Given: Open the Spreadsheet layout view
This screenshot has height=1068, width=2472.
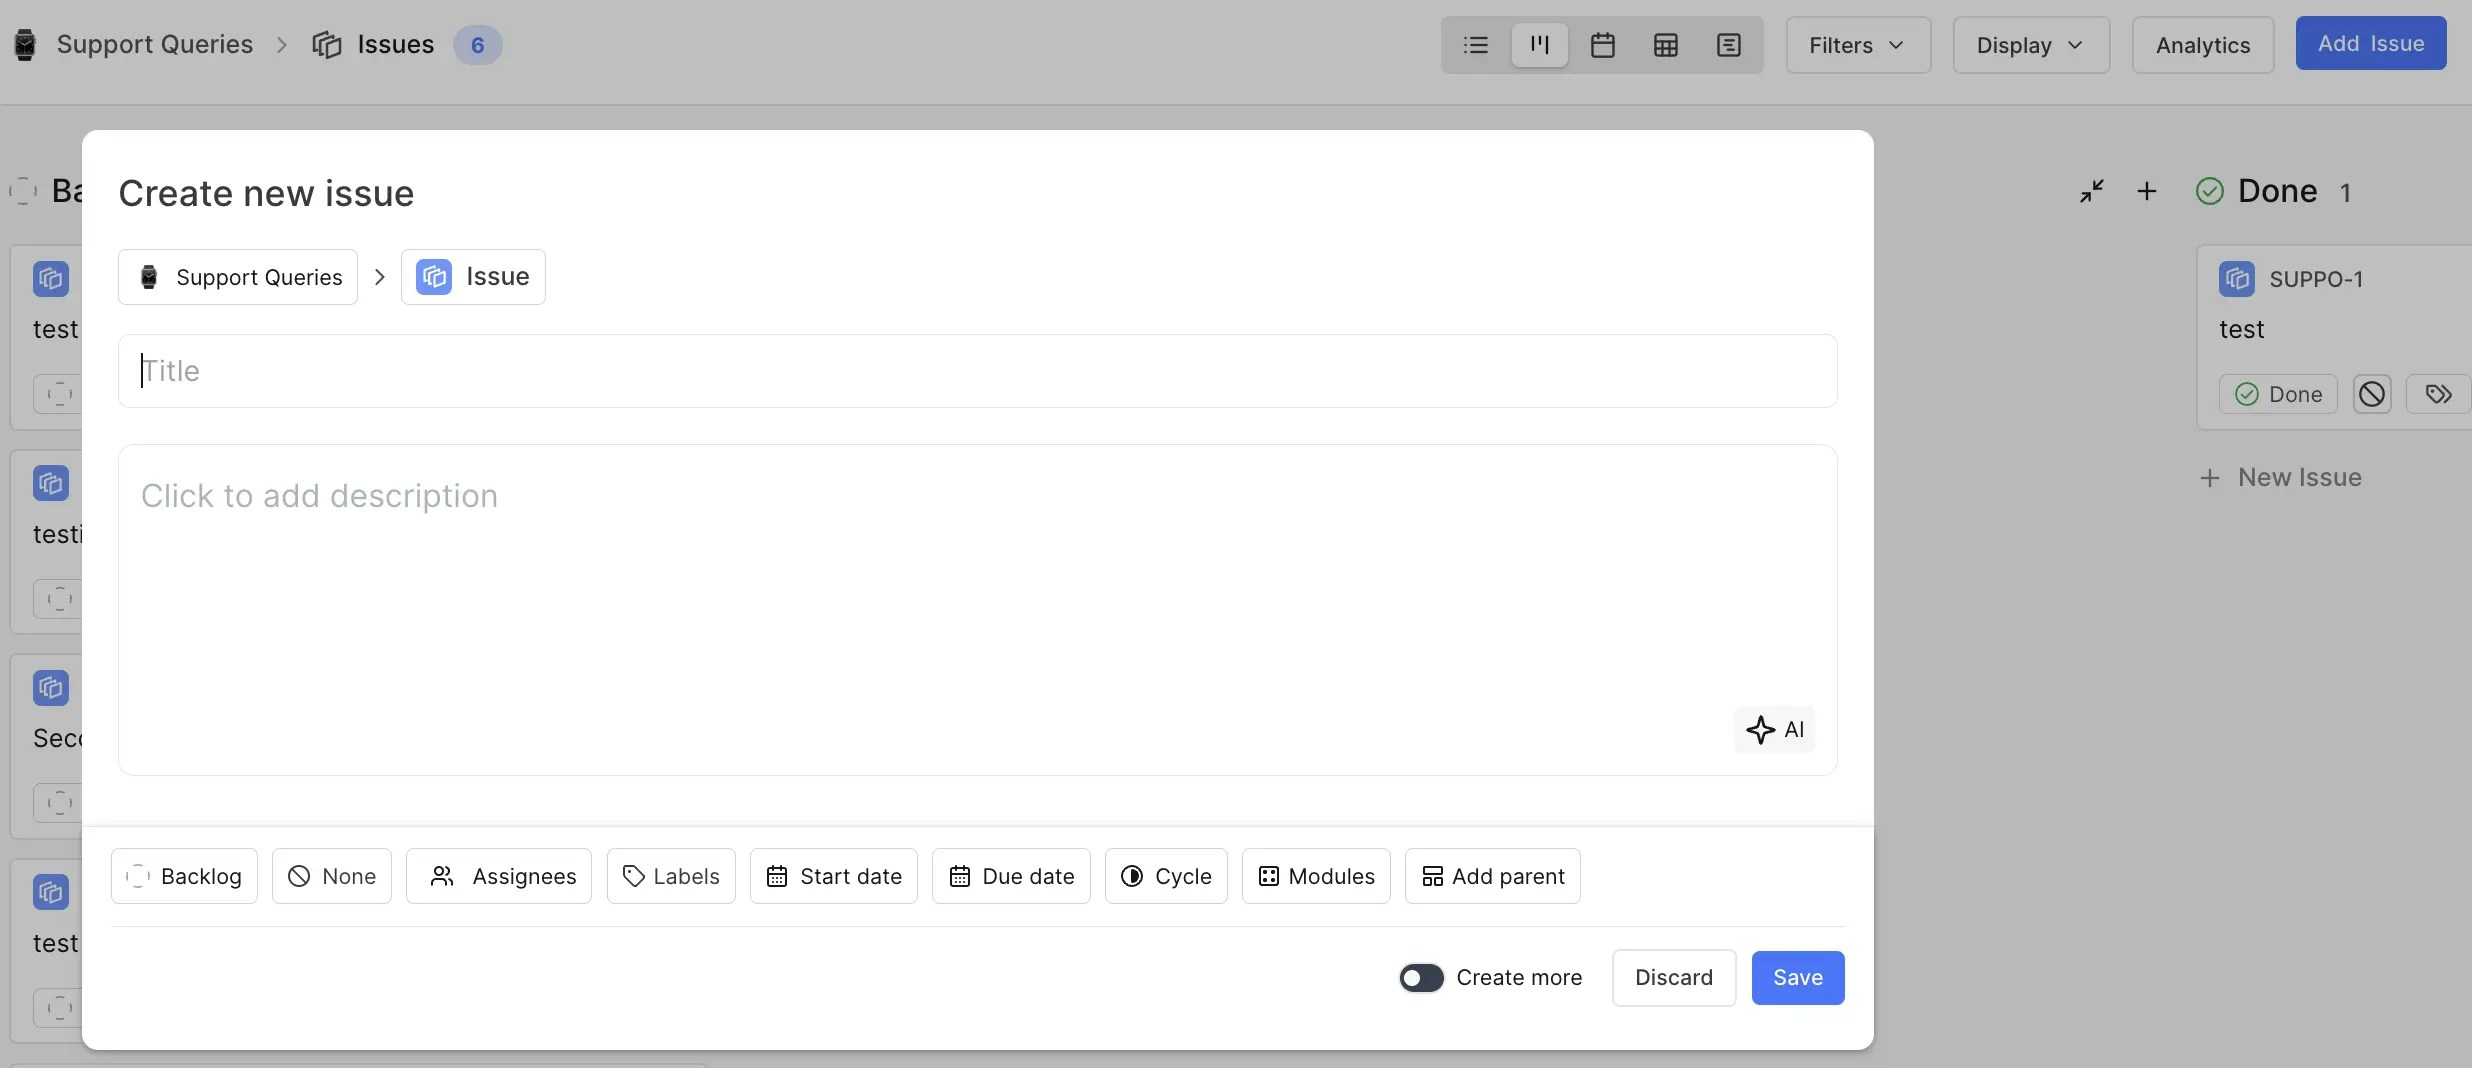Looking at the screenshot, I should pyautogui.click(x=1665, y=45).
